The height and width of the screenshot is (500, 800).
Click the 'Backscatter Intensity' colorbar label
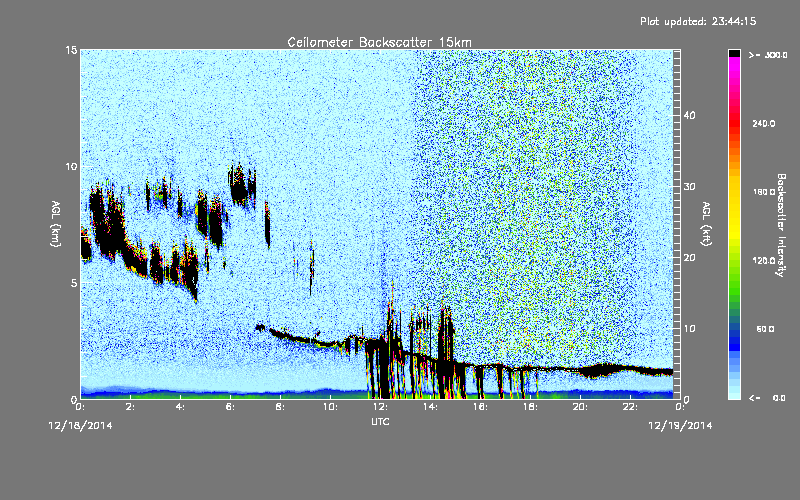pos(781,225)
